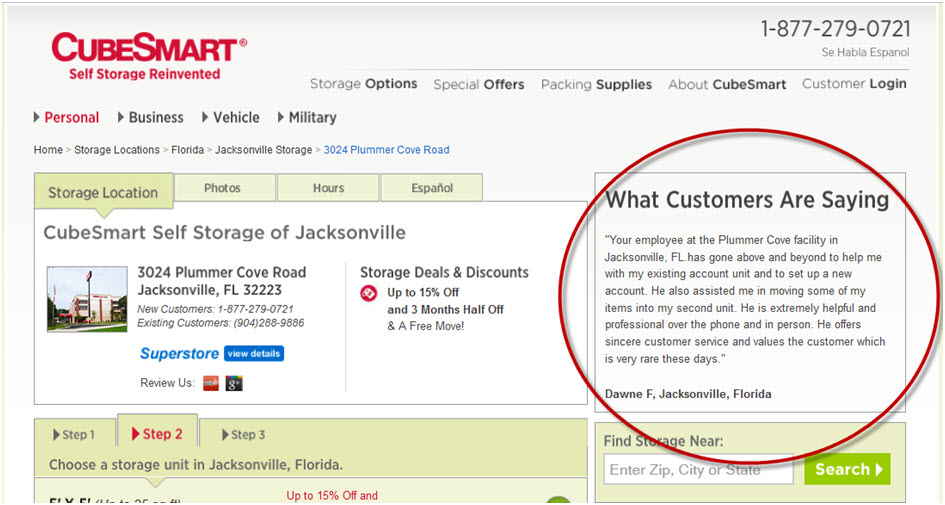Open Jacksonville Storage breadcrumb
This screenshot has height=505, width=945.
click(x=263, y=150)
